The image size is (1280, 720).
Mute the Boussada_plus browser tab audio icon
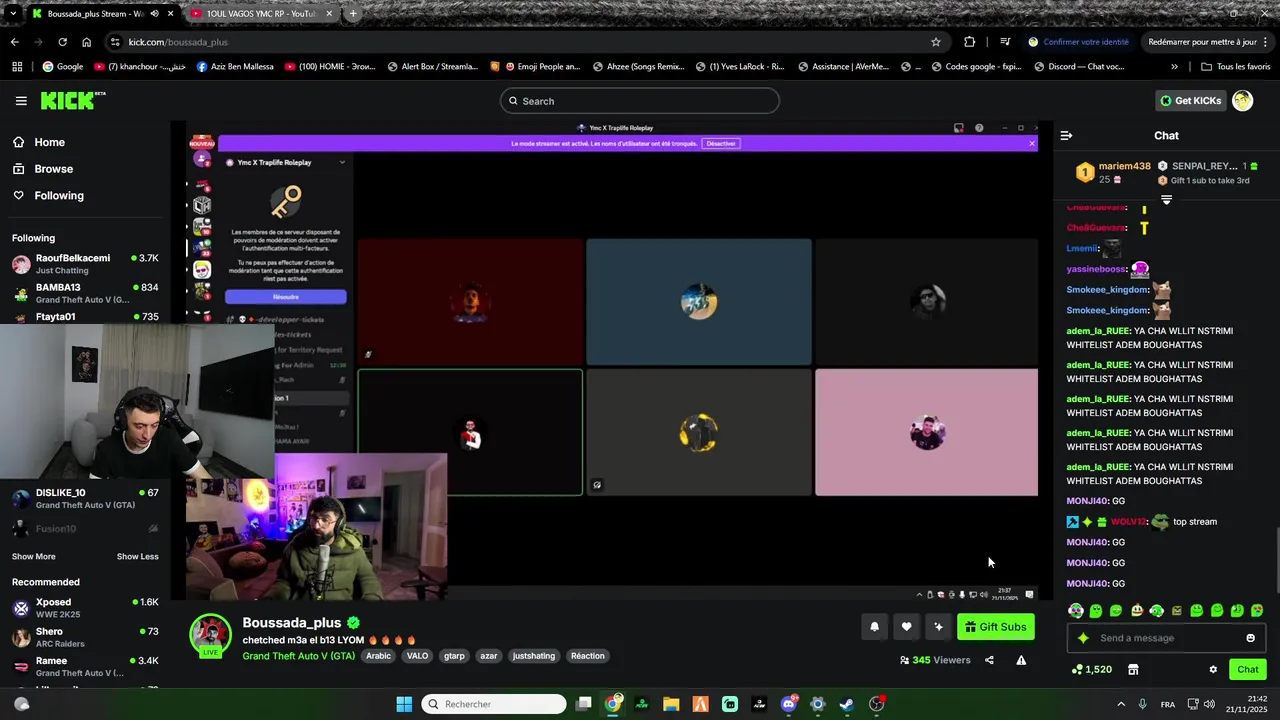click(x=154, y=14)
